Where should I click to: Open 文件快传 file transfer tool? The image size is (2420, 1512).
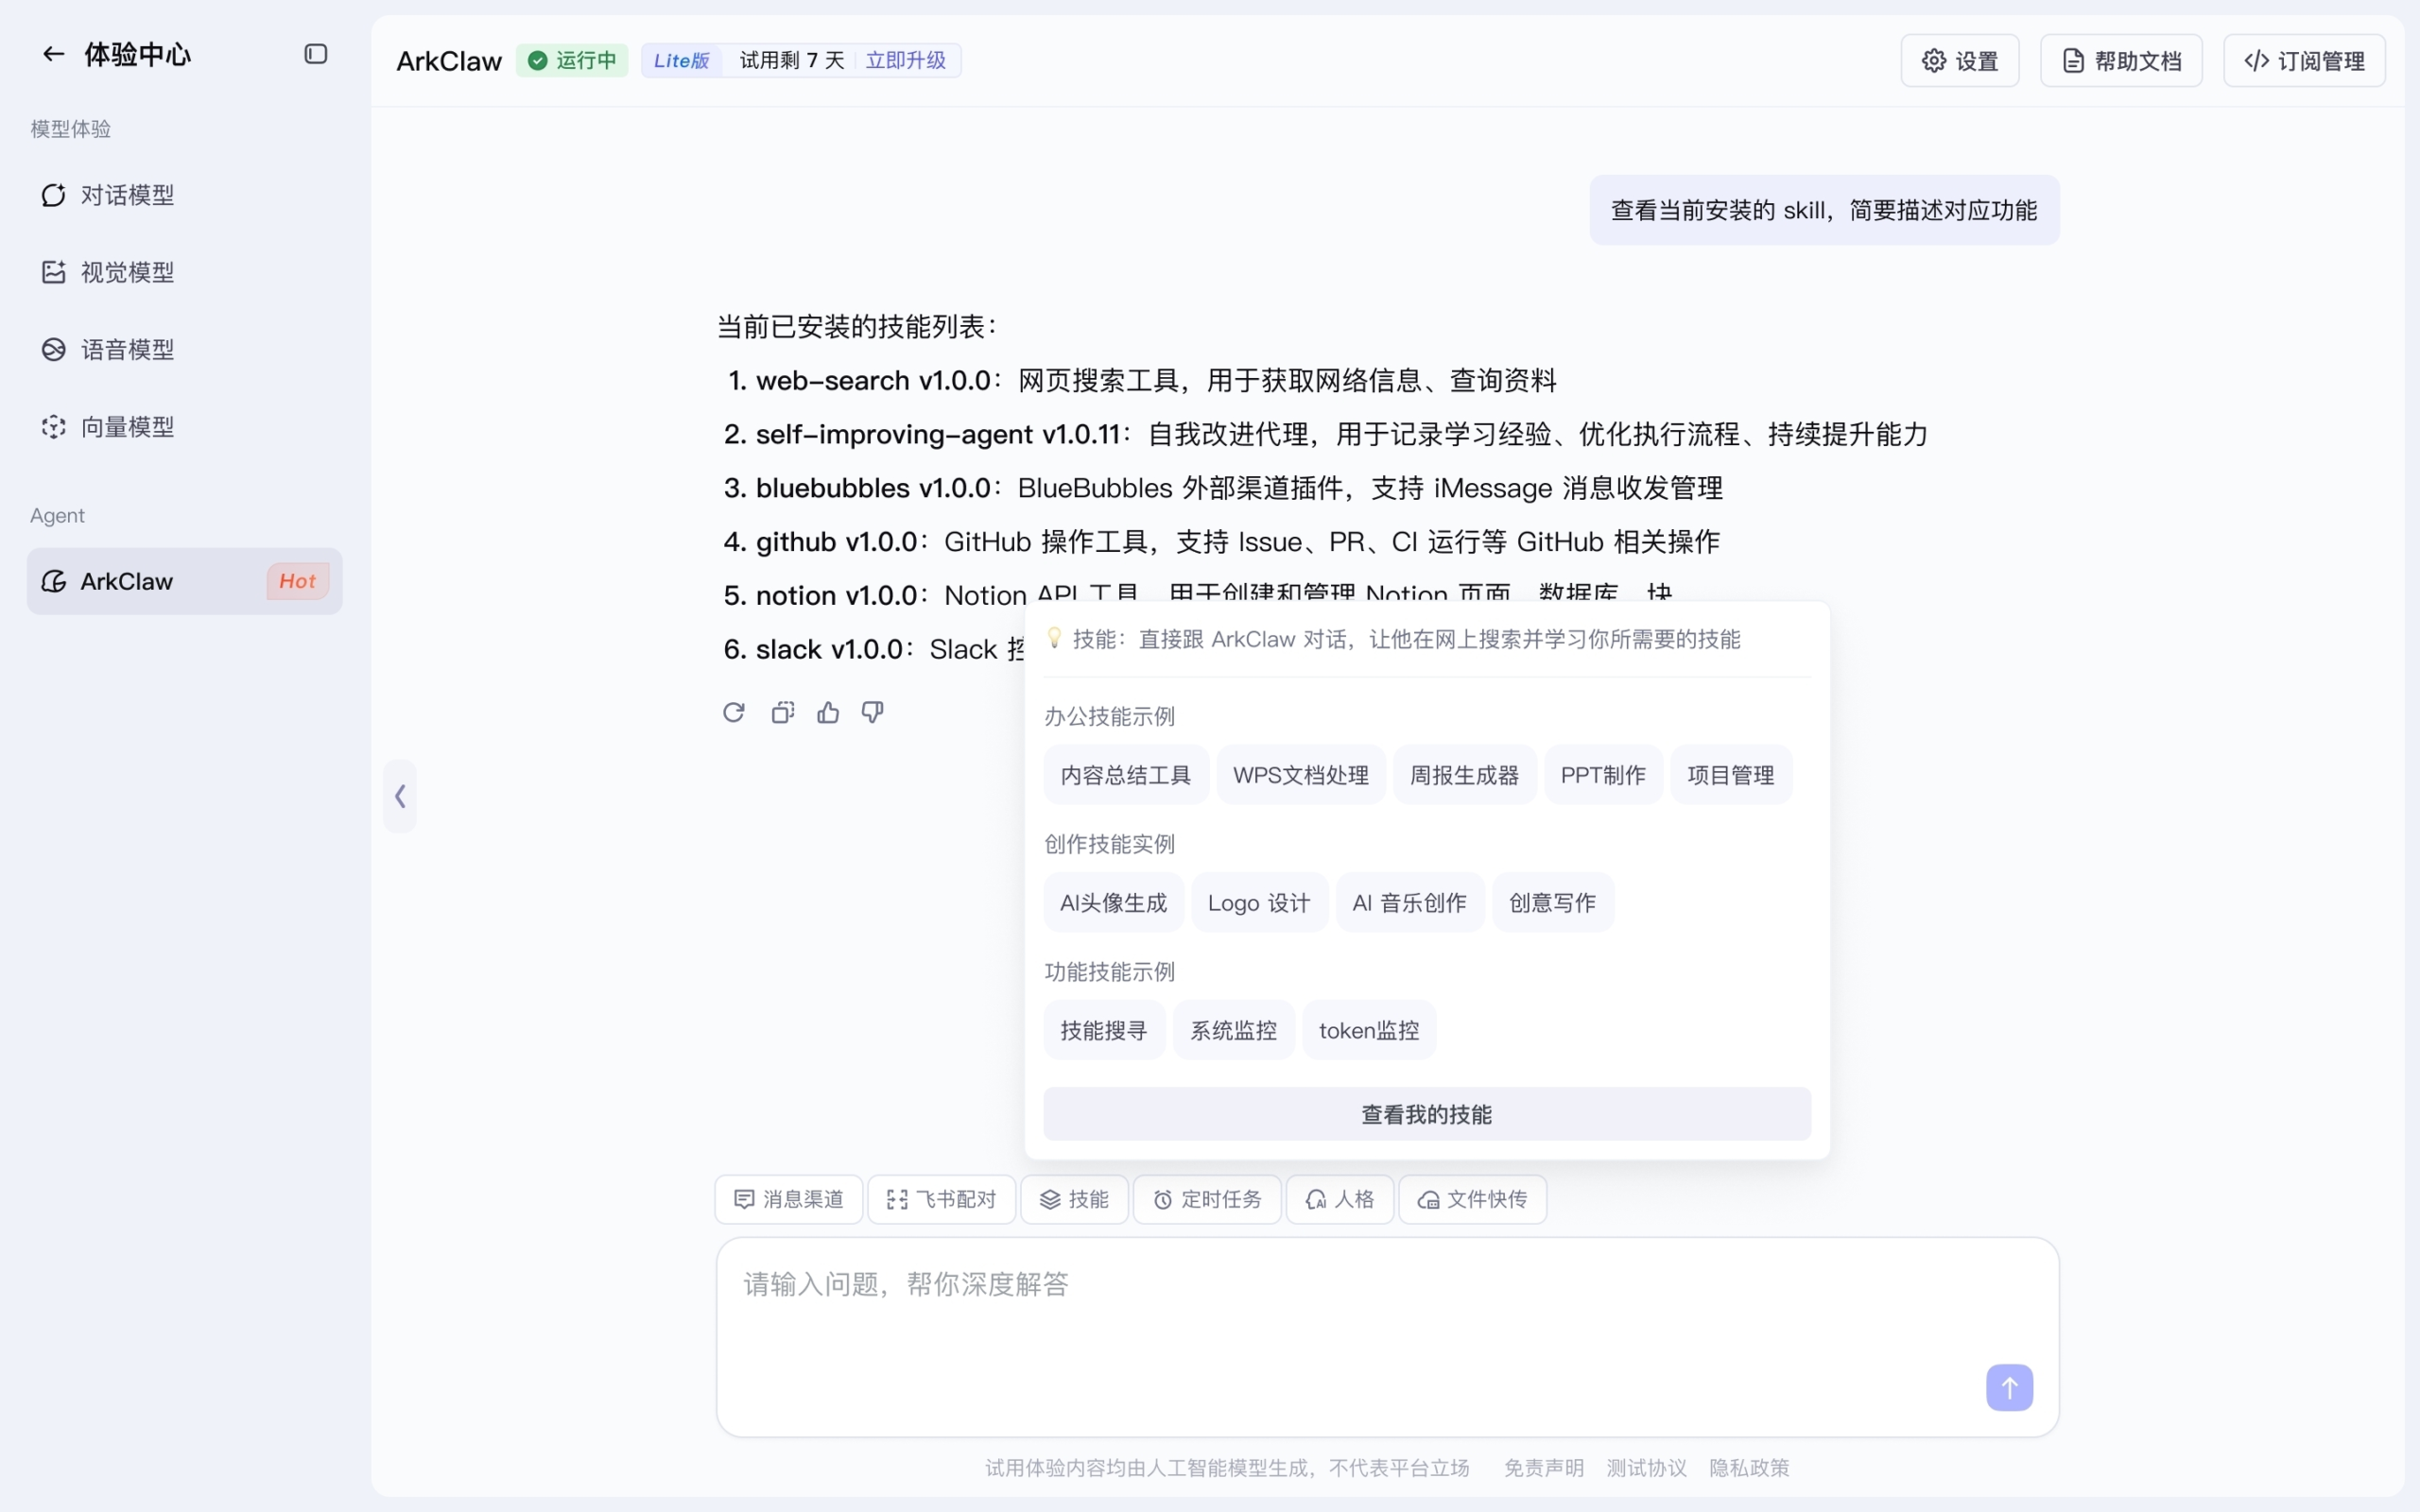click(x=1471, y=1199)
